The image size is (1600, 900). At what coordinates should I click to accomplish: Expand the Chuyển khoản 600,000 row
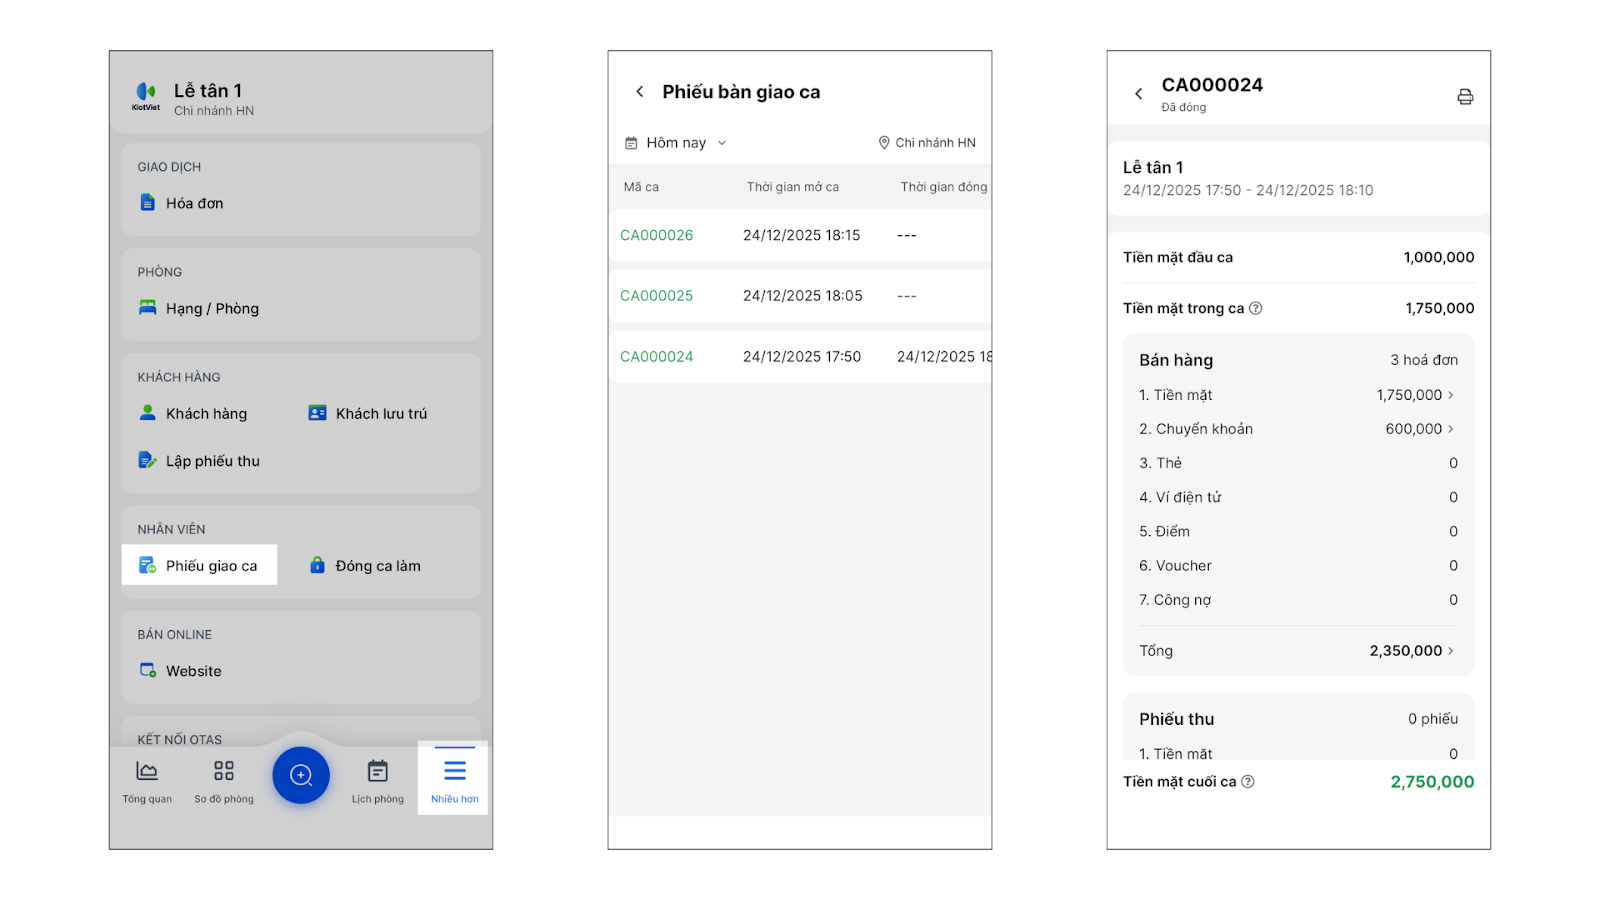coord(1418,429)
